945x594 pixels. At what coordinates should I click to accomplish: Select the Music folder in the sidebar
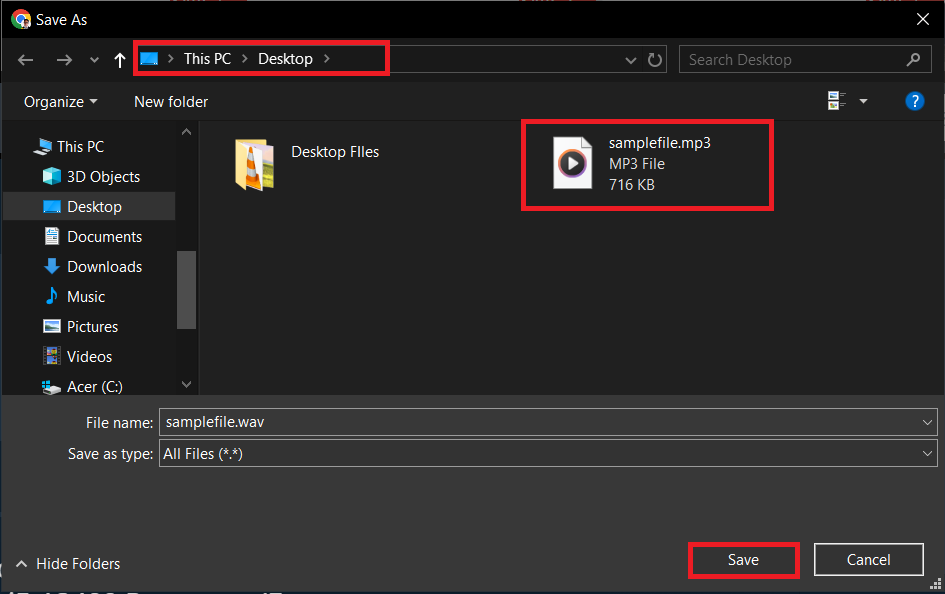[86, 296]
